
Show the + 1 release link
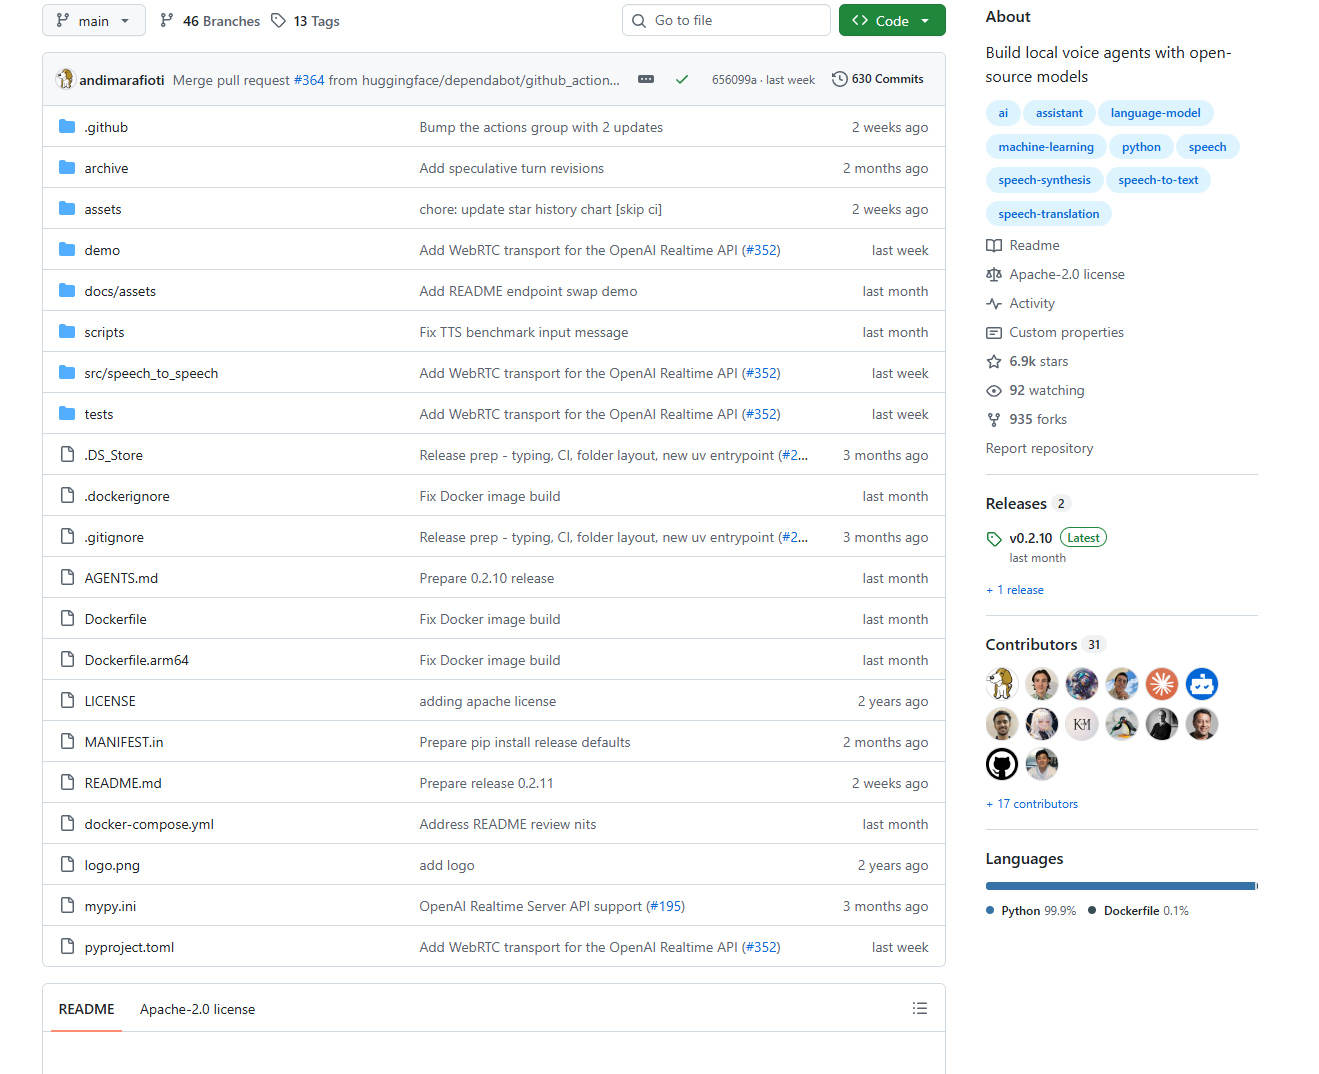[x=1015, y=590]
